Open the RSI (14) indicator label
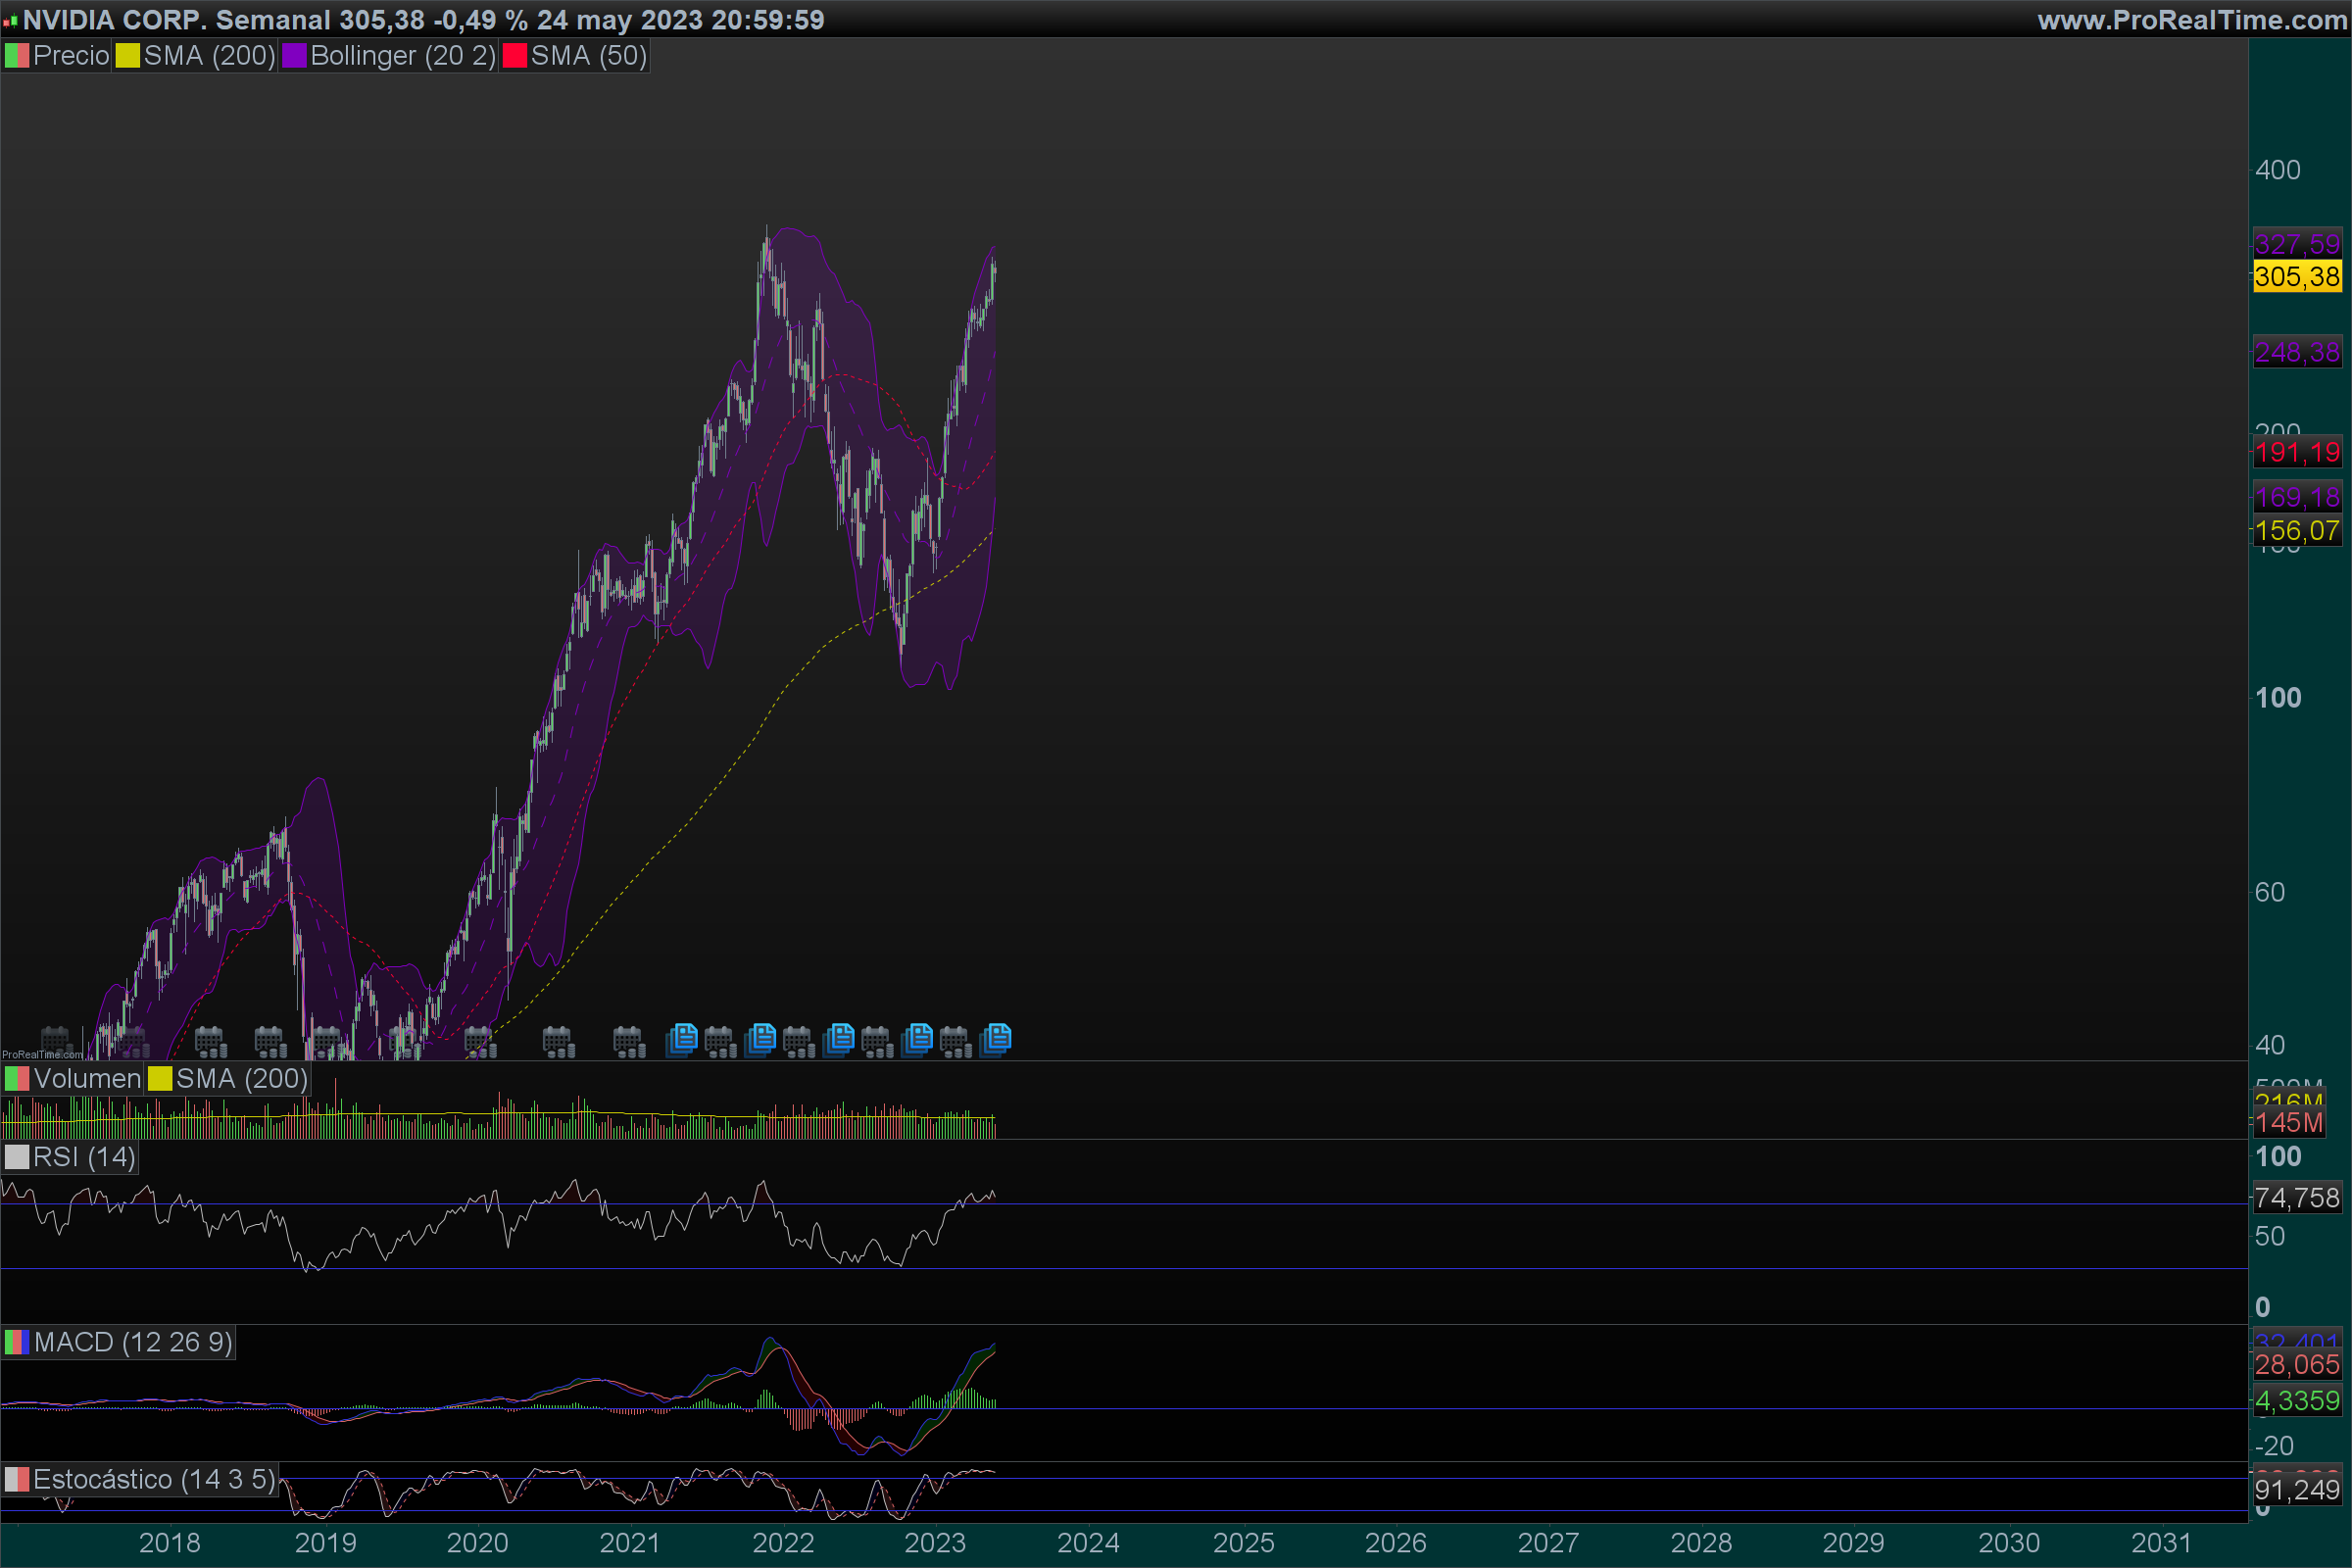This screenshot has height=1568, width=2352. click(x=83, y=1157)
